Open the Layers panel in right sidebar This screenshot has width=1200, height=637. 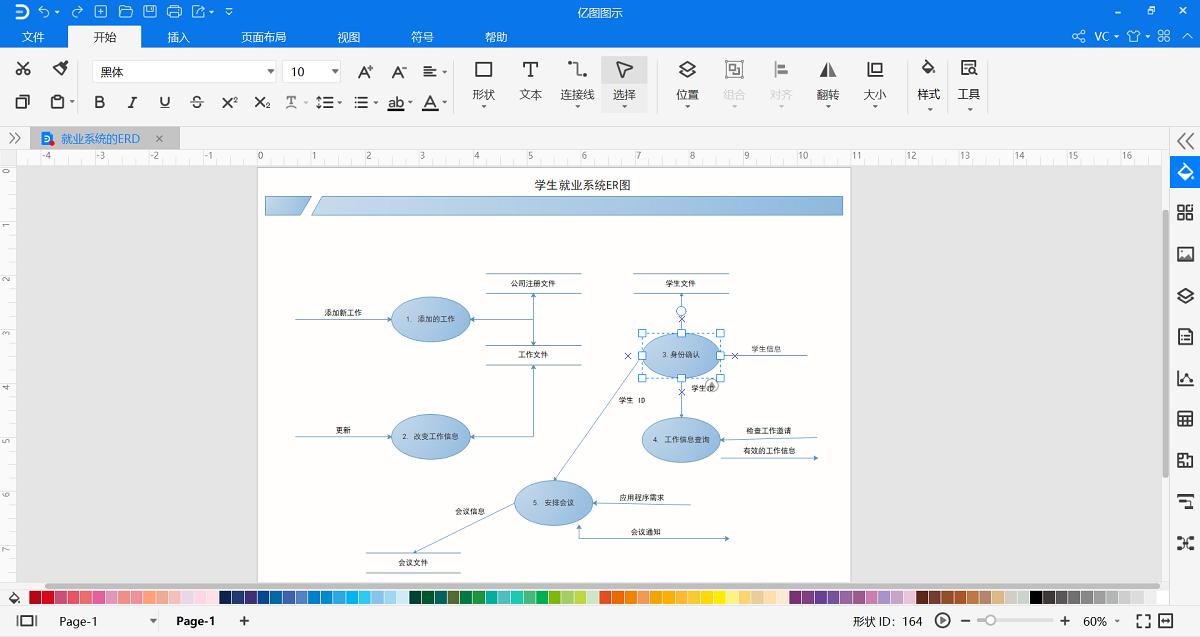pyautogui.click(x=1185, y=296)
